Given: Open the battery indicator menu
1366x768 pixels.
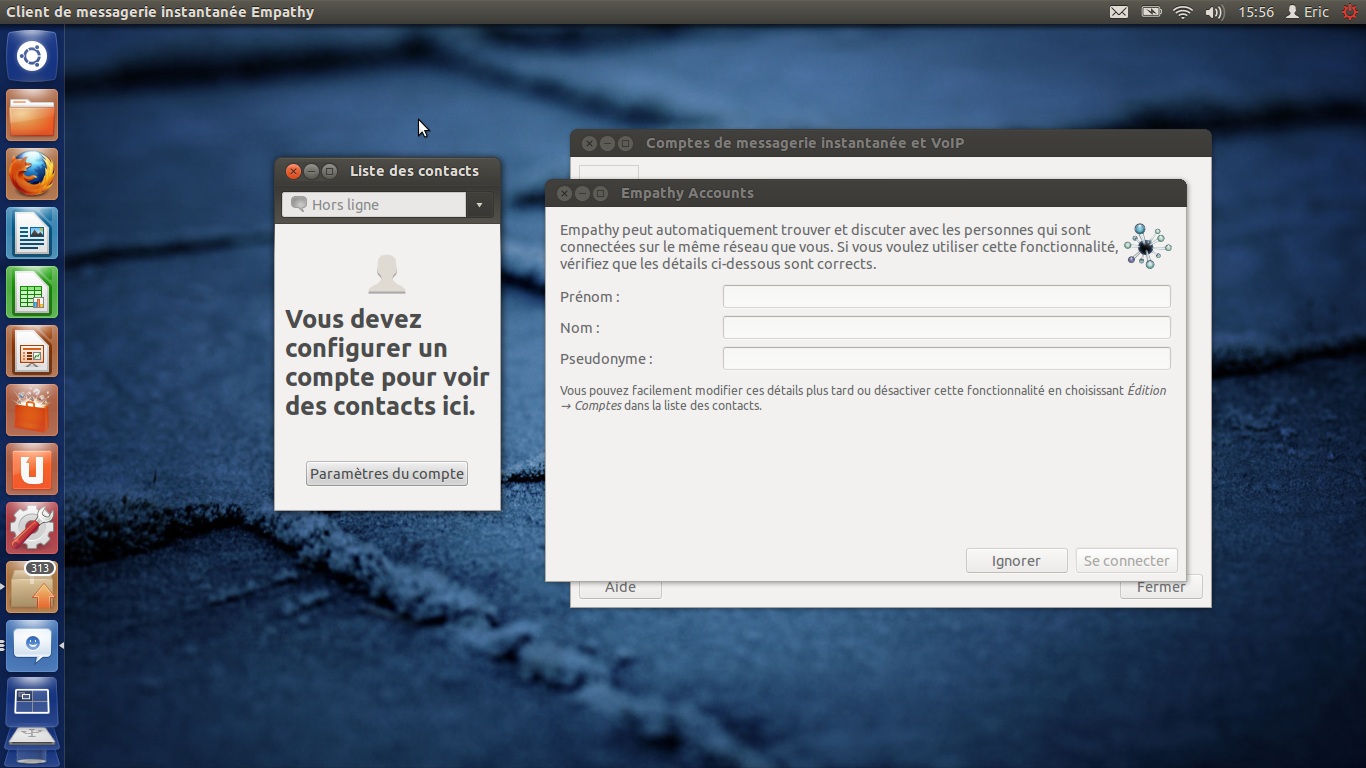Looking at the screenshot, I should (x=1151, y=12).
